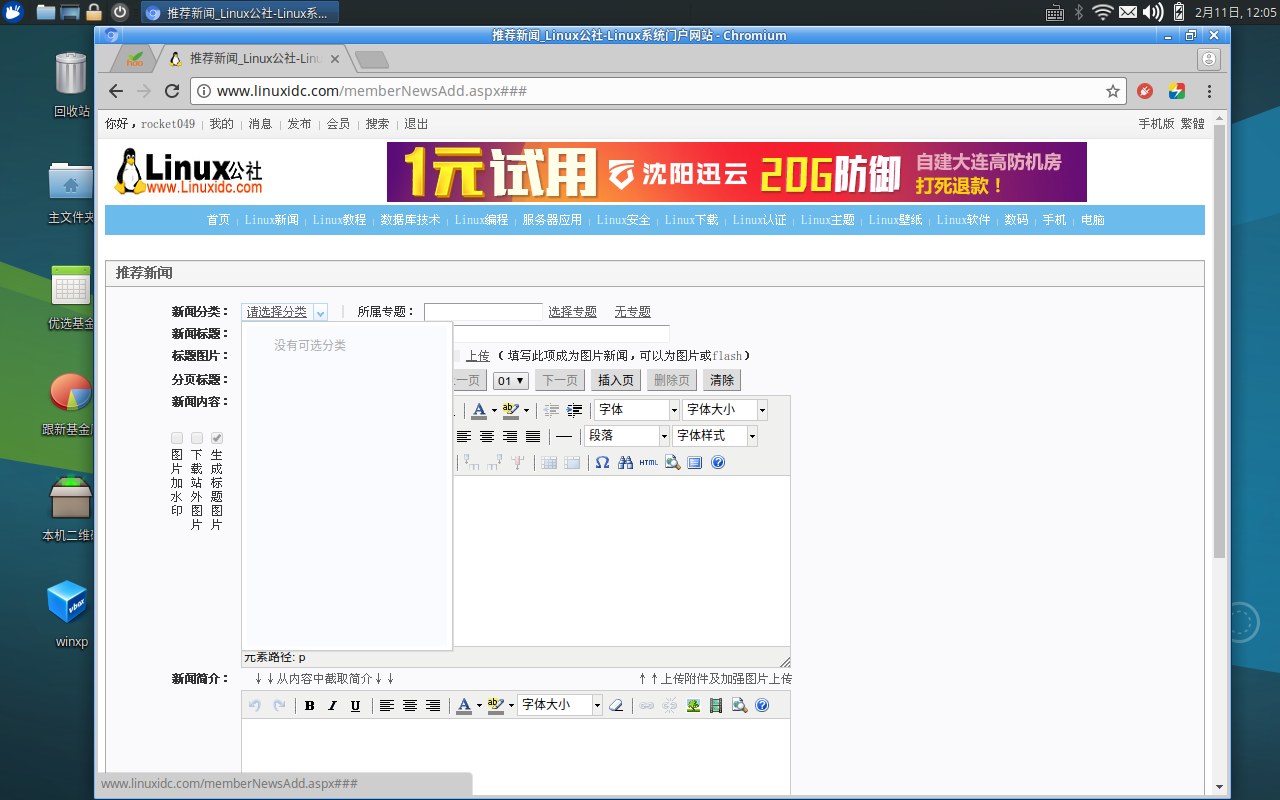
Task: Align text left in news content editor
Action: coord(464,436)
